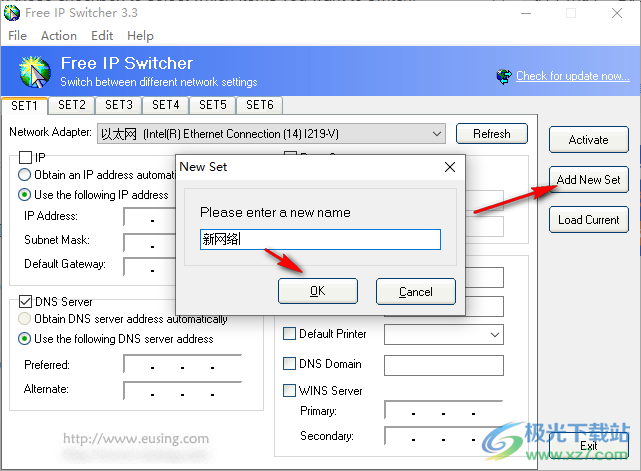Select Use the following IP address
The height and width of the screenshot is (471, 641).
25,195
